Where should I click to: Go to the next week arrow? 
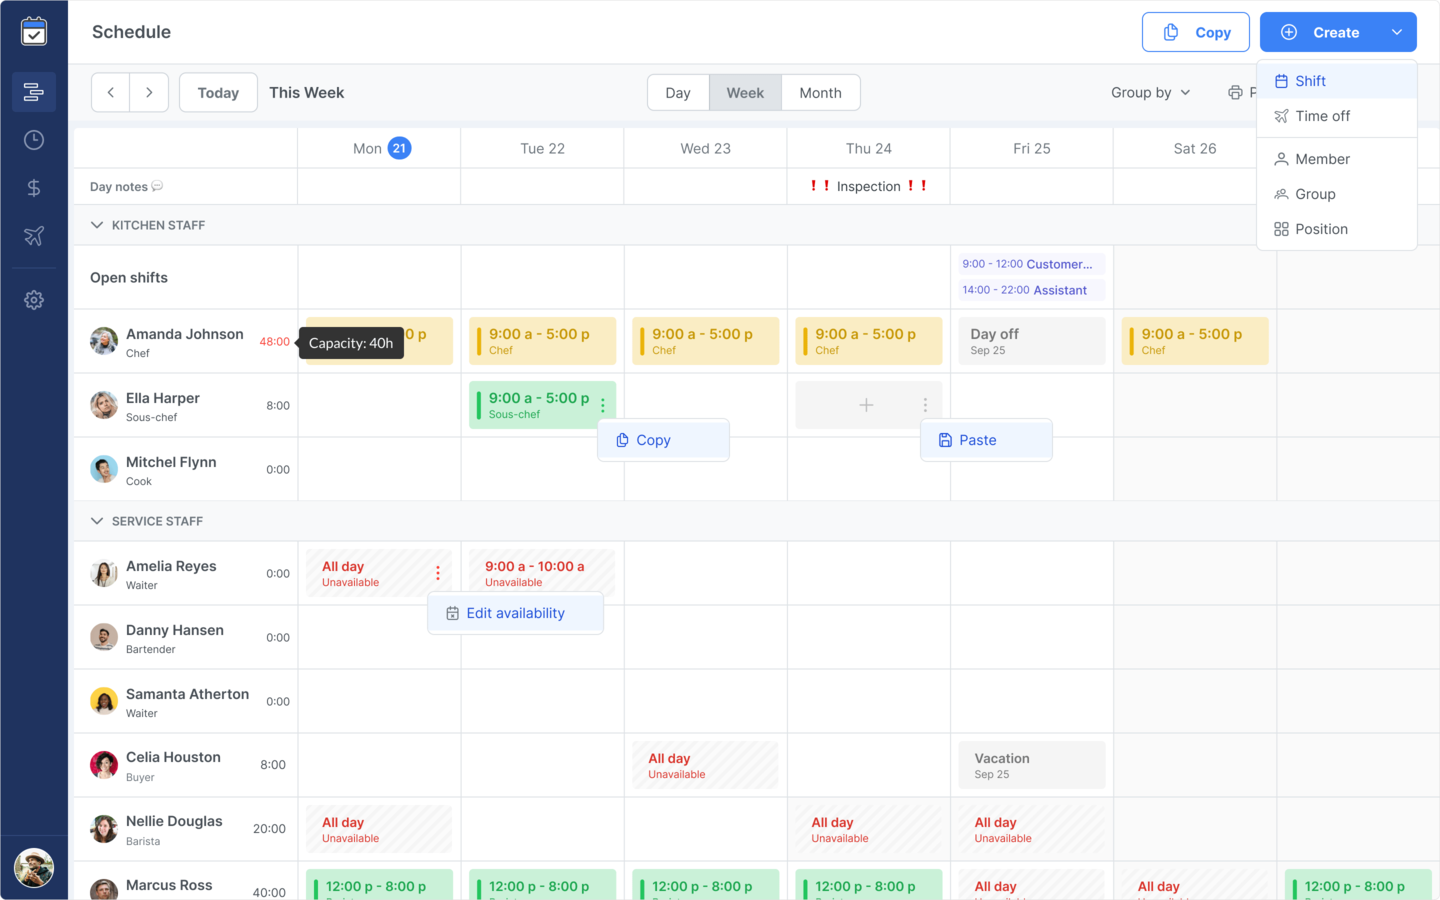[x=149, y=93]
